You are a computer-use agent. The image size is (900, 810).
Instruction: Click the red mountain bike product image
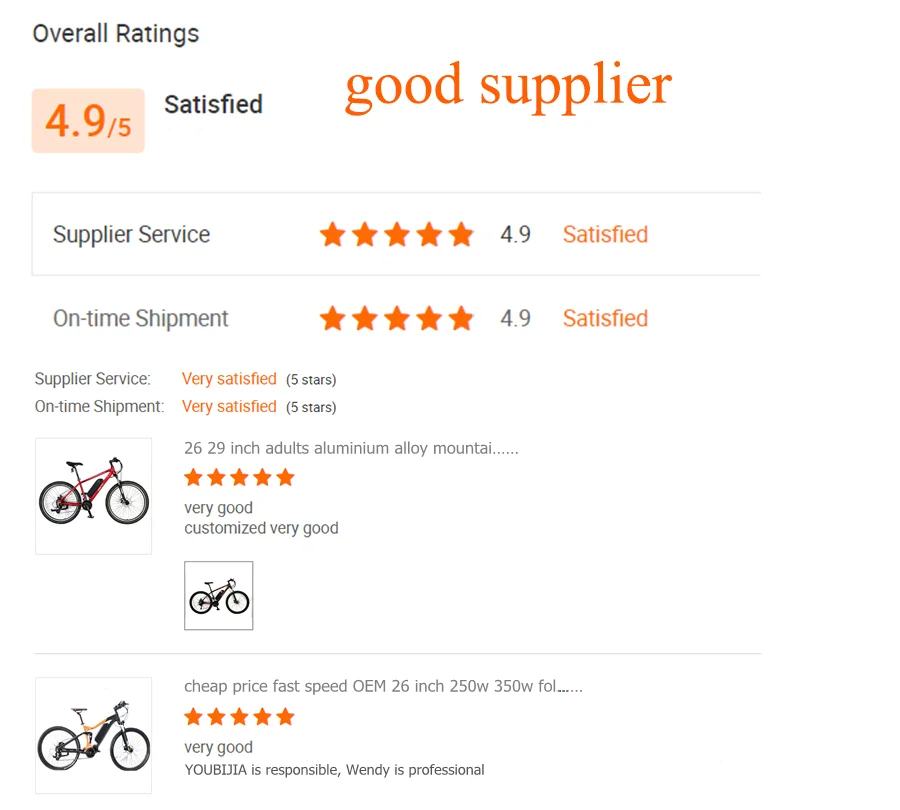pos(93,496)
